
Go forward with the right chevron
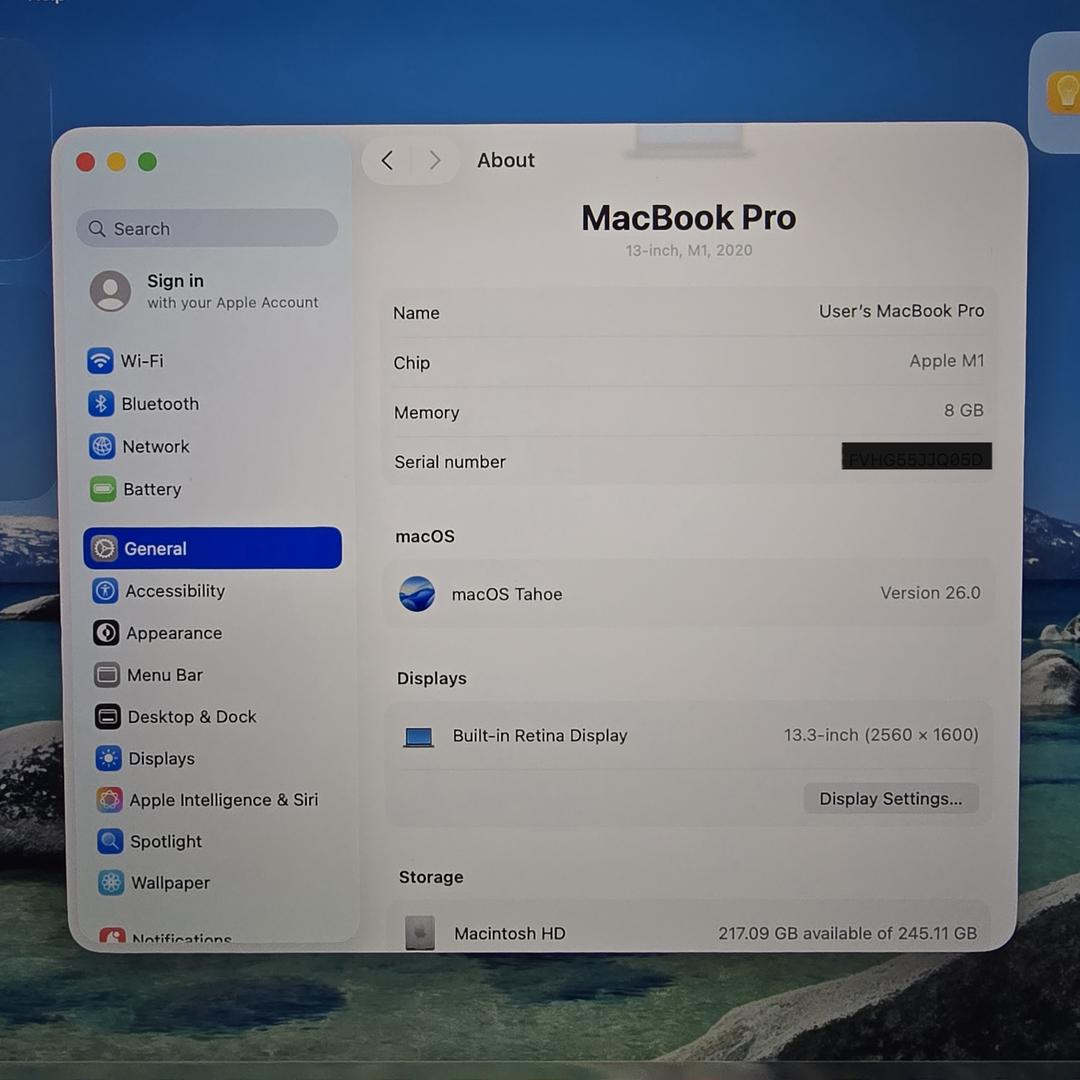pyautogui.click(x=435, y=160)
